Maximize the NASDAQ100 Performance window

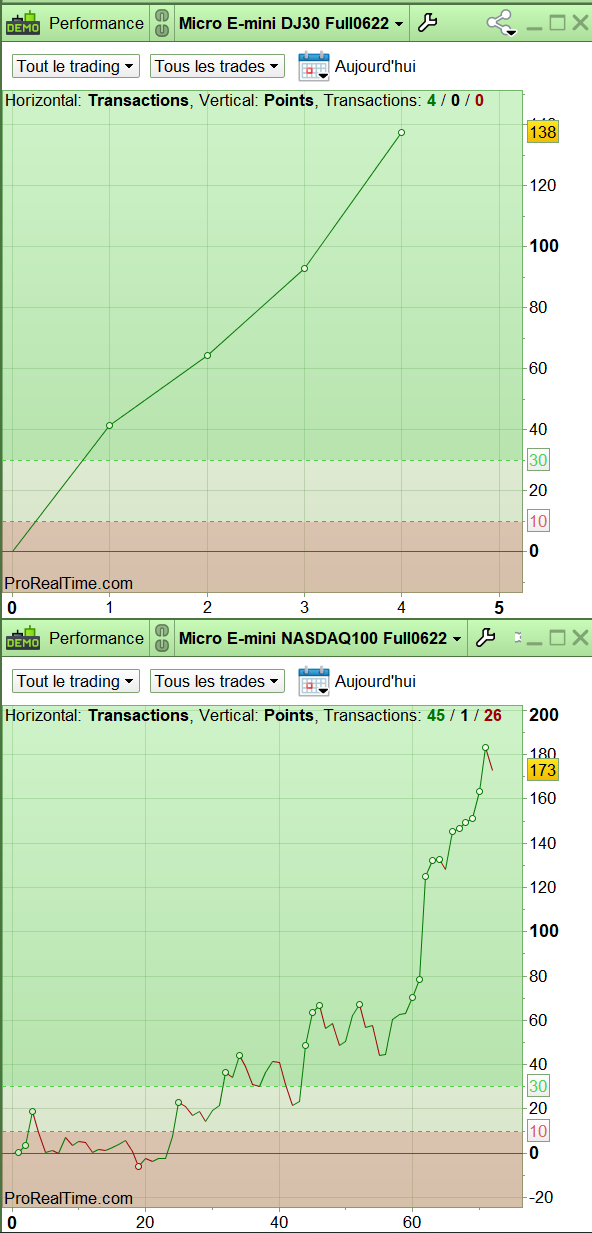[557, 637]
